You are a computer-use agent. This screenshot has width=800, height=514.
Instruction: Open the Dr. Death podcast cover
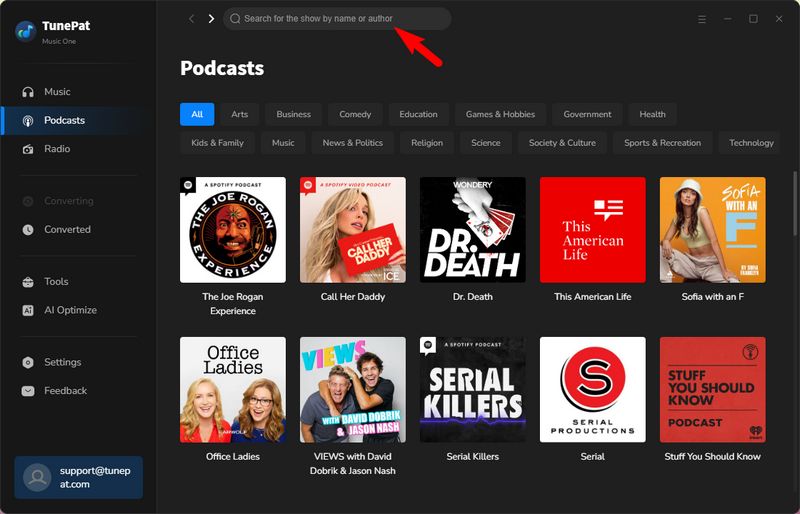[x=472, y=230]
